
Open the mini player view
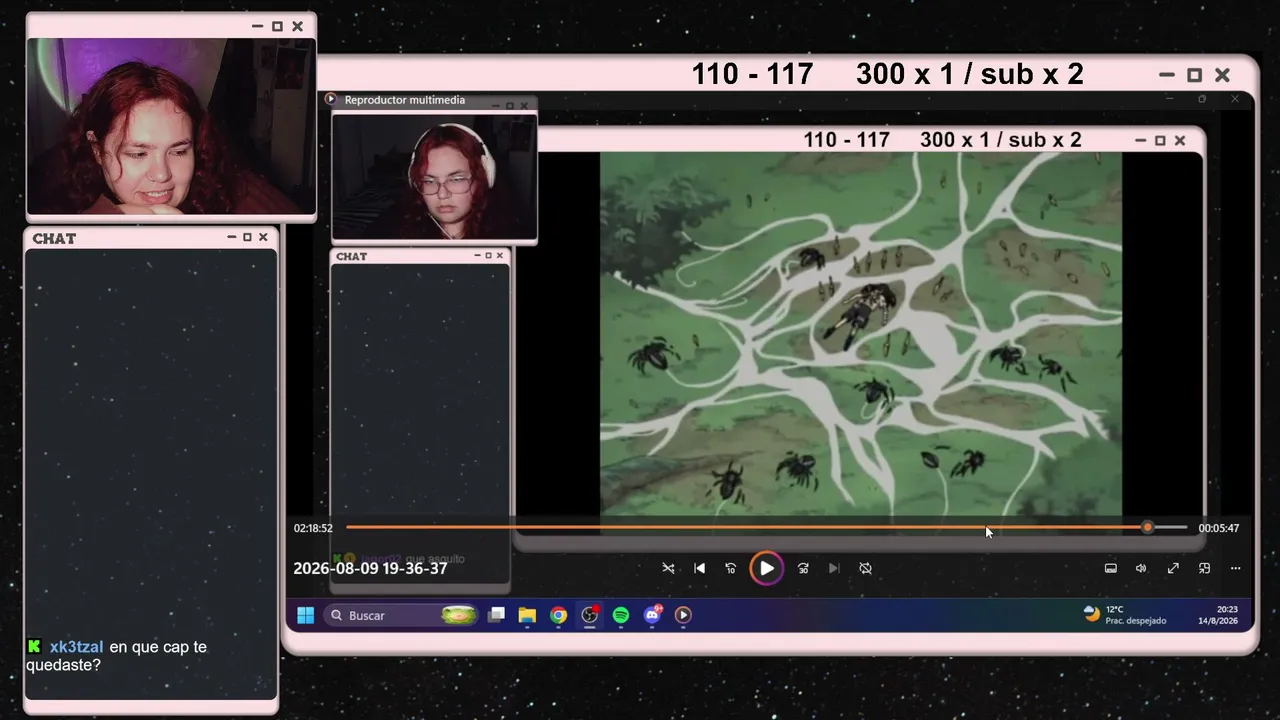pyautogui.click(x=1204, y=568)
